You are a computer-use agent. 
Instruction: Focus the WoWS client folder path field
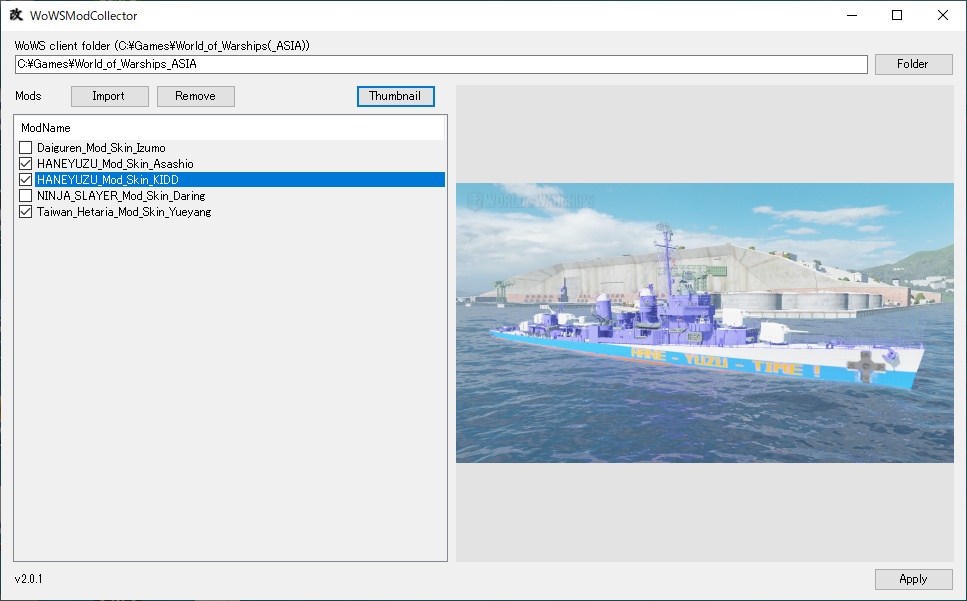click(x=441, y=64)
